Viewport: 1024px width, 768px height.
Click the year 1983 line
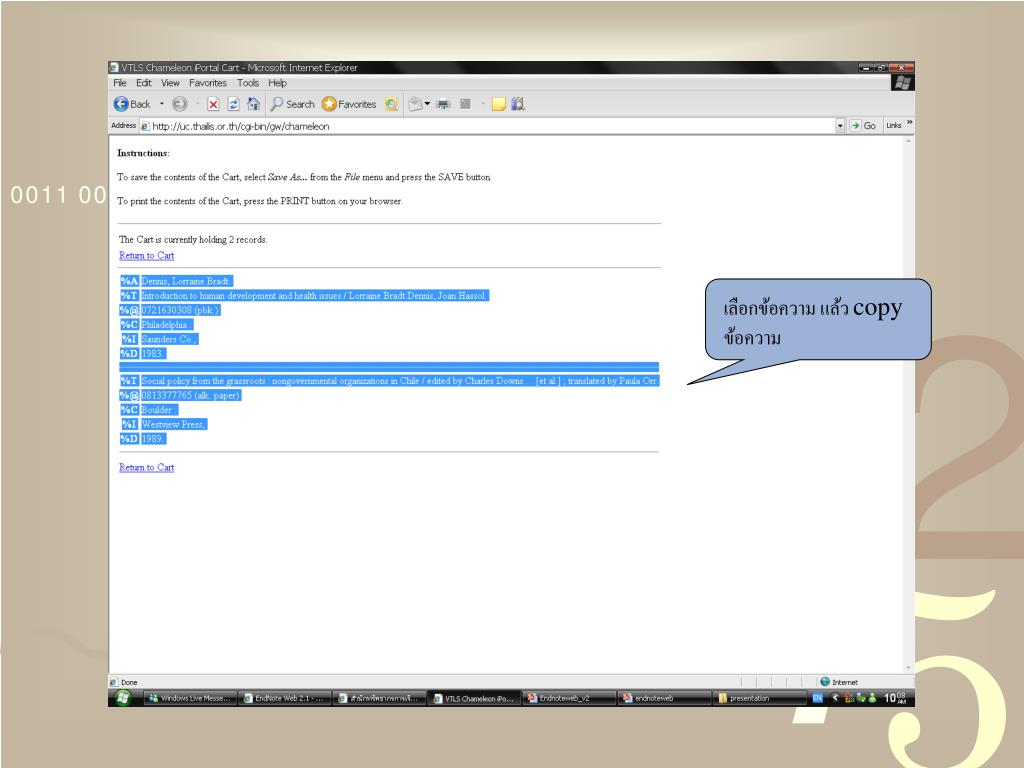tap(153, 353)
